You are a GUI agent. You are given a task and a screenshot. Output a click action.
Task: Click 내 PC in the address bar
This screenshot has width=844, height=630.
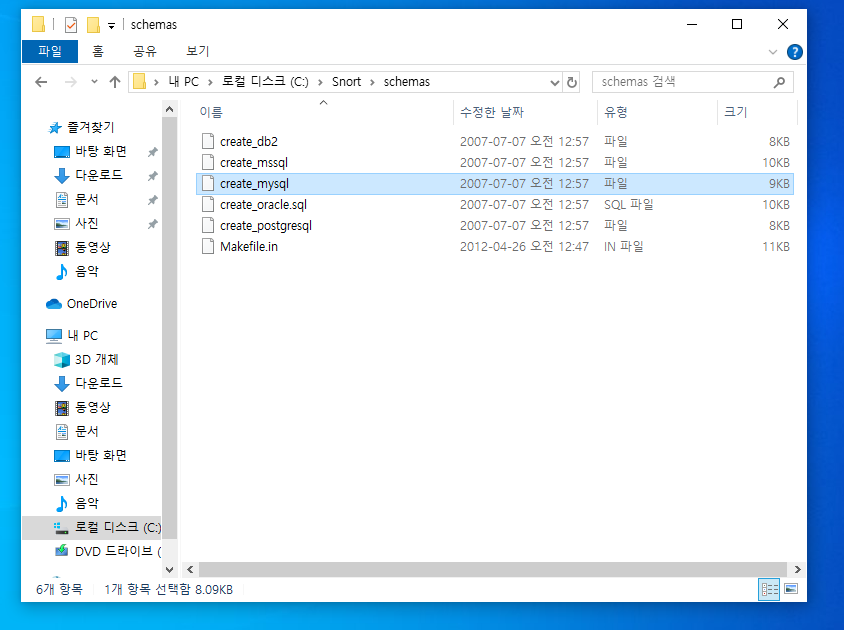coord(184,82)
